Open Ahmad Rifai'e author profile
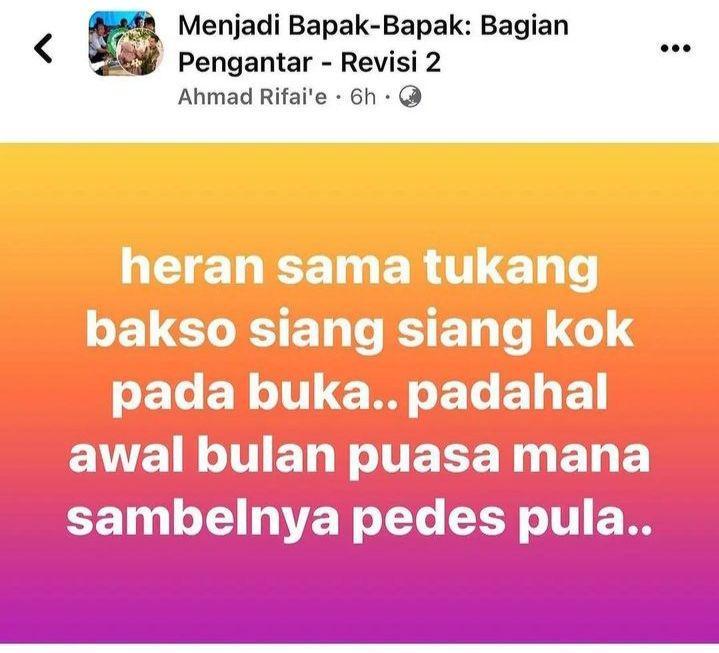 pos(253,97)
